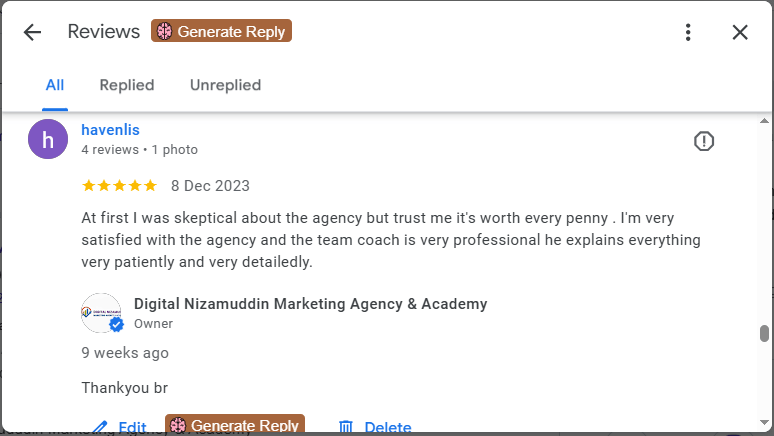Click the five-star rating on the review
The image size is (774, 436).
[x=119, y=186]
